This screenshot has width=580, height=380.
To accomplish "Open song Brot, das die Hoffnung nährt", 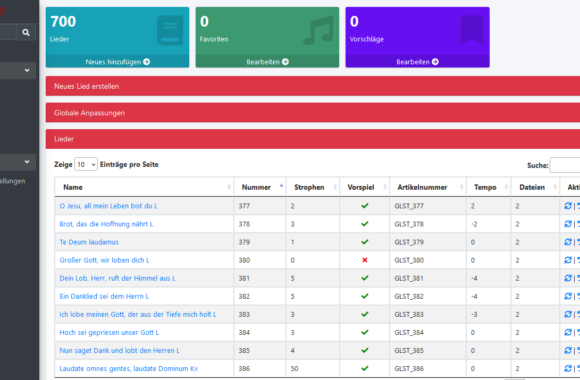I will (106, 224).
